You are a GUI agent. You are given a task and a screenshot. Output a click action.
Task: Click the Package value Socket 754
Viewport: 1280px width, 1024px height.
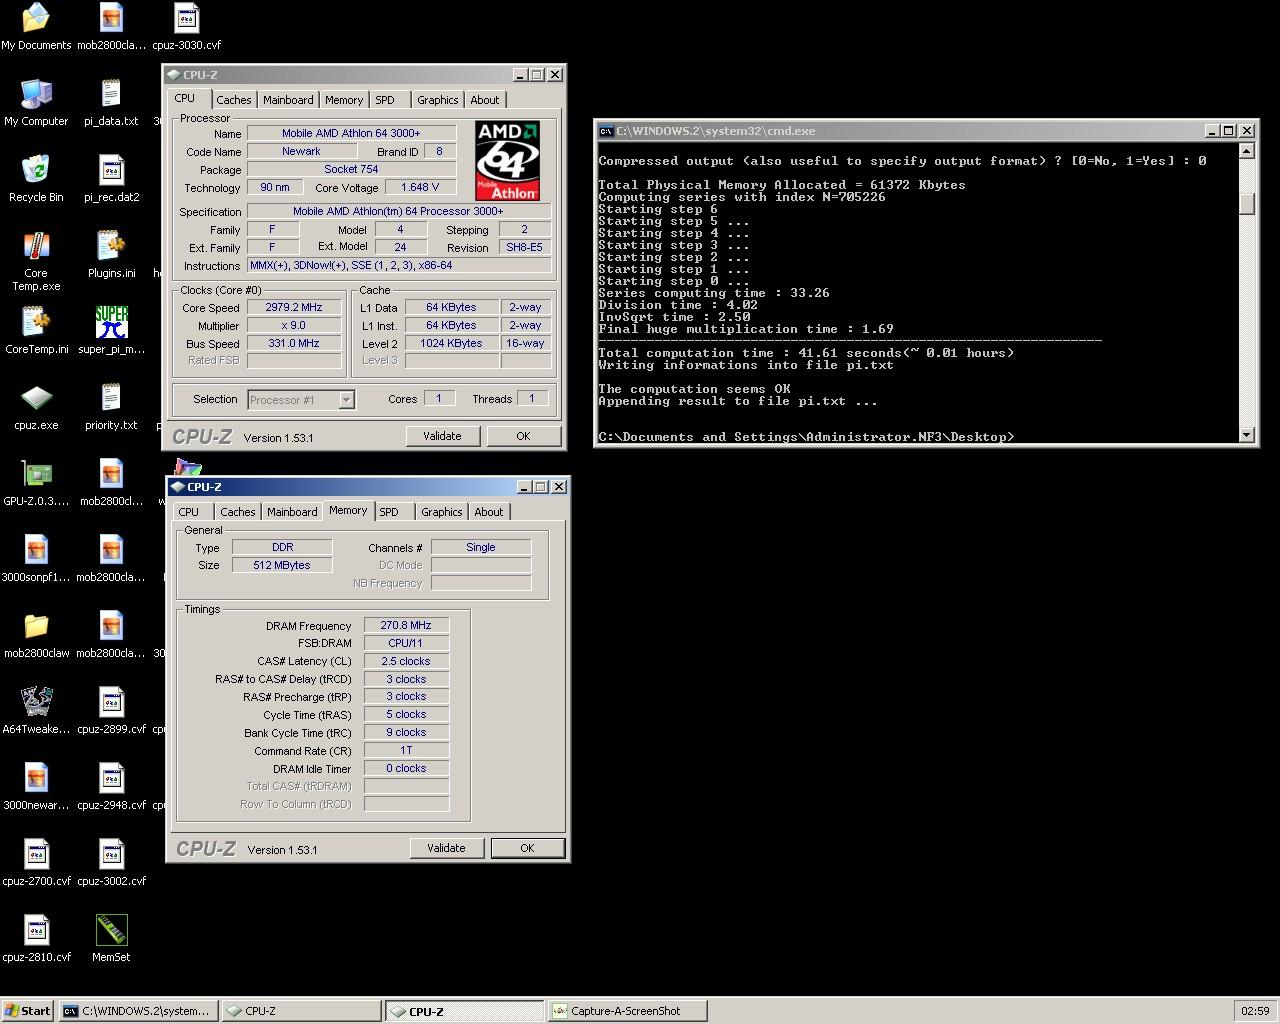[351, 170]
